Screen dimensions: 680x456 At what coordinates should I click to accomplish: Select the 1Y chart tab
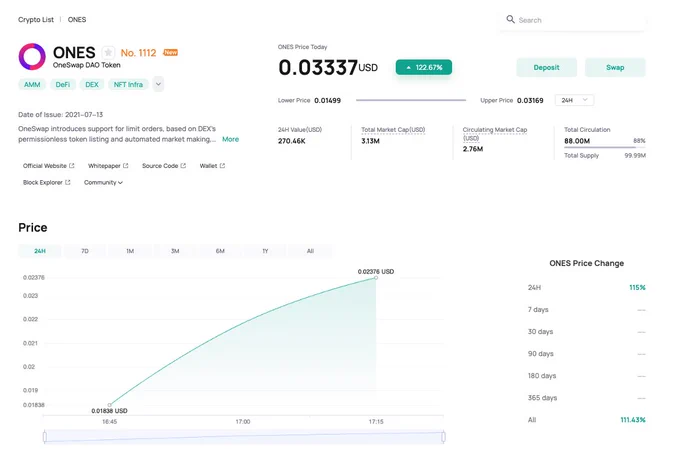point(265,251)
